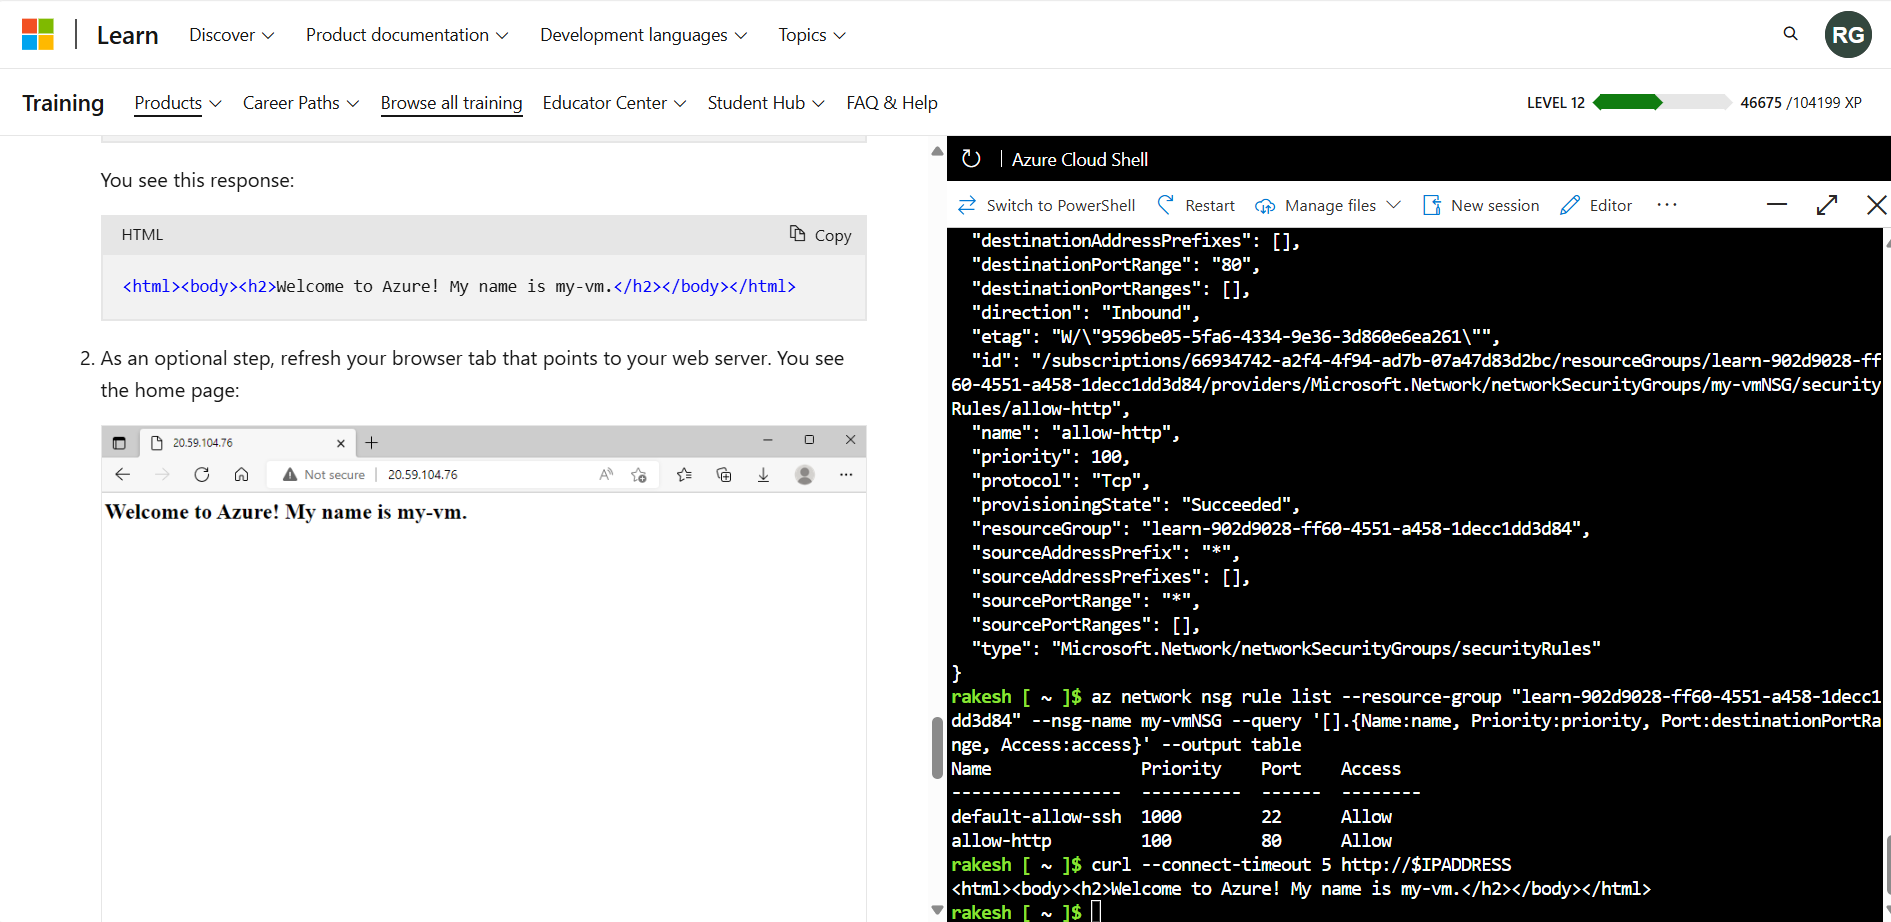Expand the Products dropdown
The width and height of the screenshot is (1891, 922).
[178, 103]
